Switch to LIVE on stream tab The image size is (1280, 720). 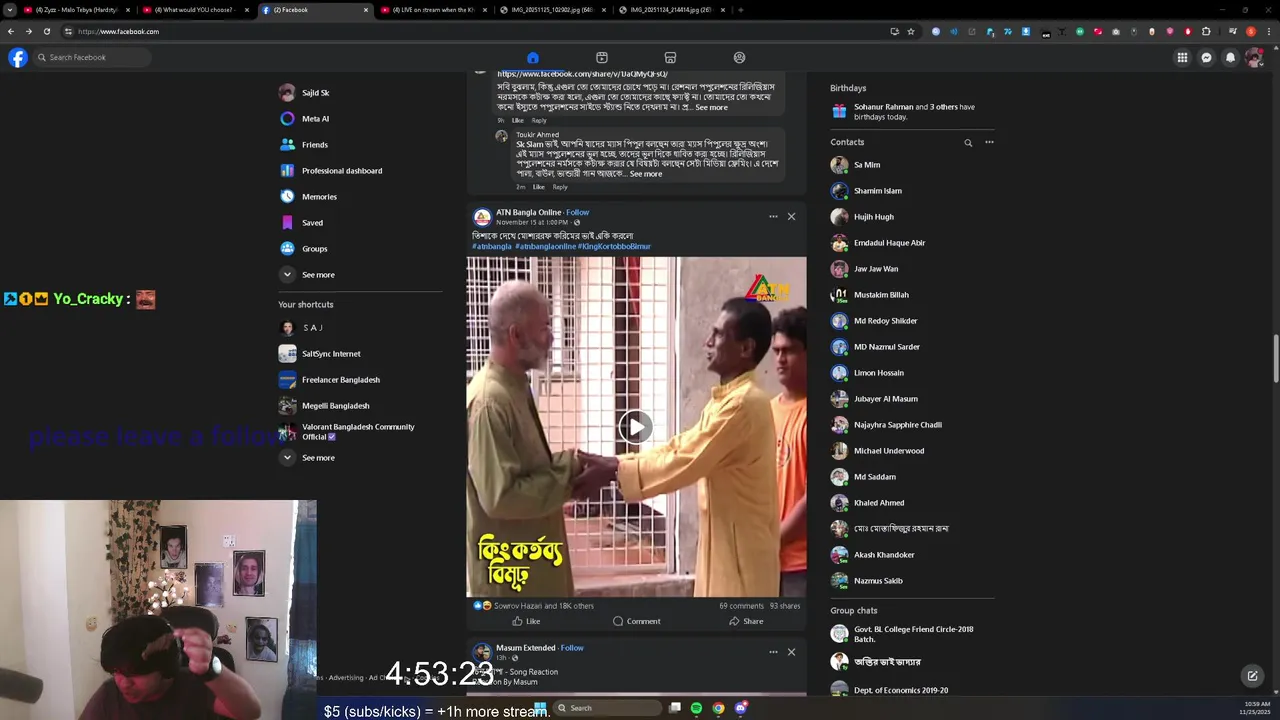[x=433, y=10]
